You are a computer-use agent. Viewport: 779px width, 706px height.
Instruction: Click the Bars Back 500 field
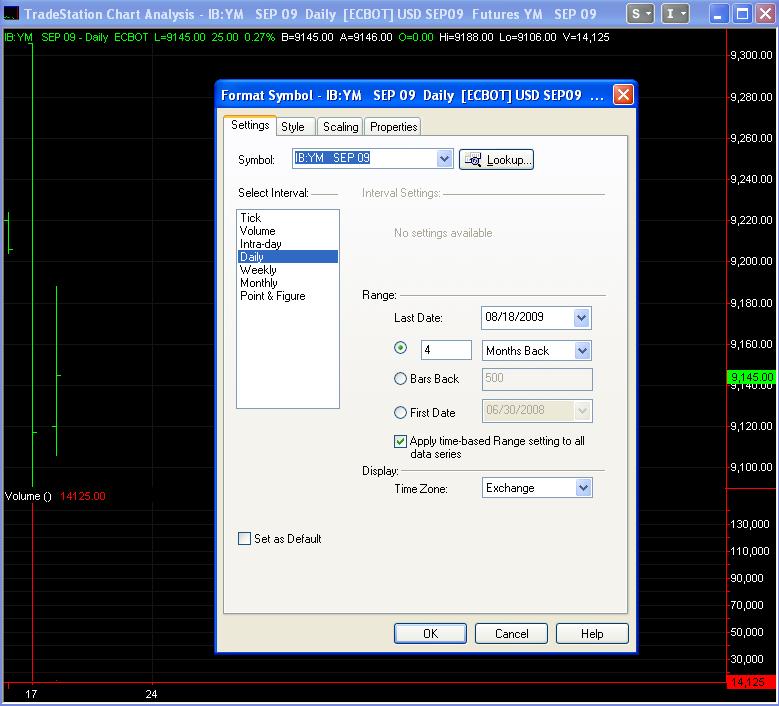coord(537,379)
